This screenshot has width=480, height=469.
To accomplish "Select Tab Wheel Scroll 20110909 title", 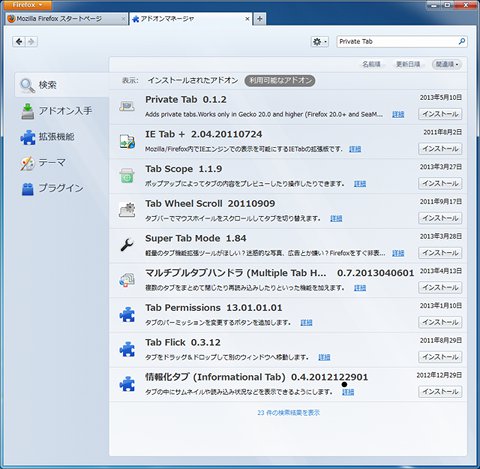I will click(210, 204).
